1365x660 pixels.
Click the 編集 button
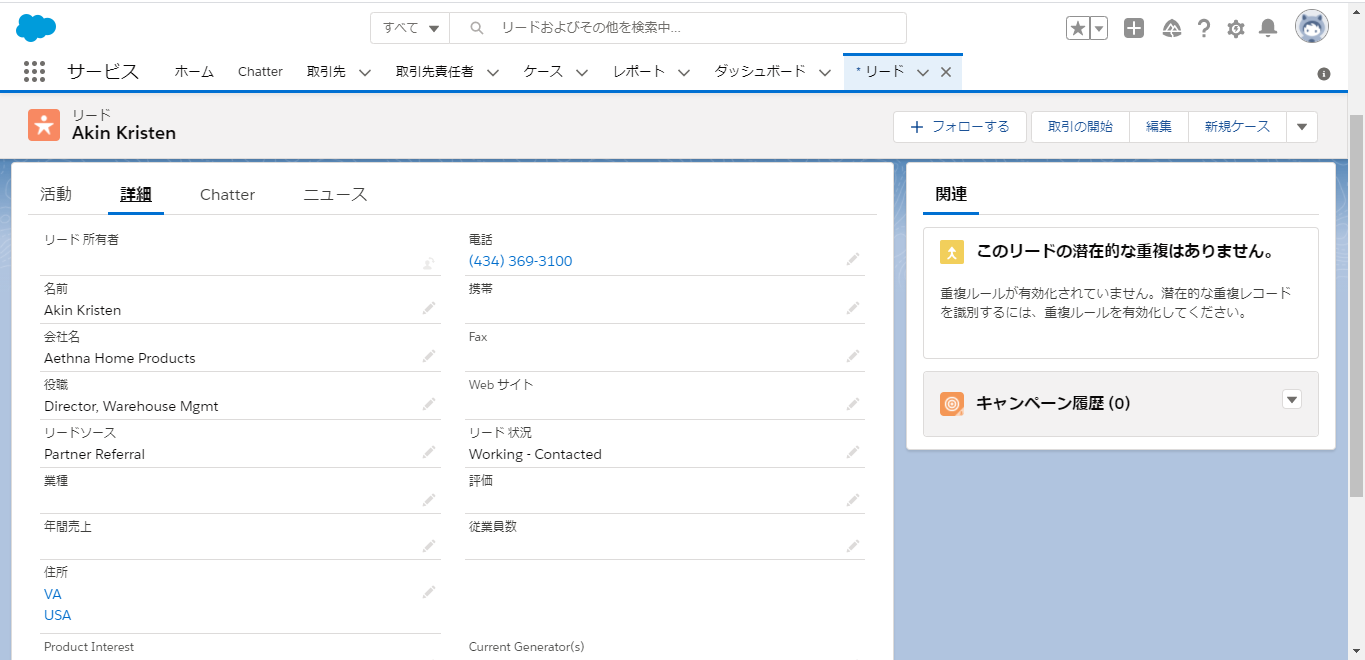coord(1159,127)
